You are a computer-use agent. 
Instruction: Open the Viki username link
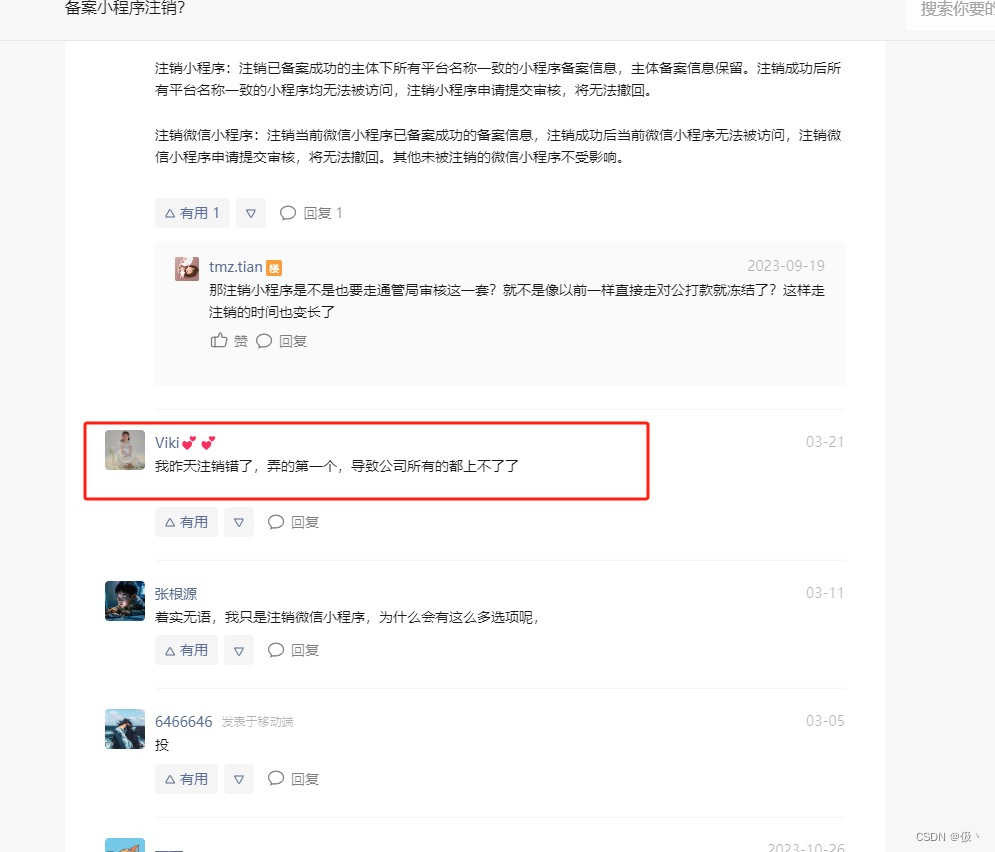click(x=167, y=443)
